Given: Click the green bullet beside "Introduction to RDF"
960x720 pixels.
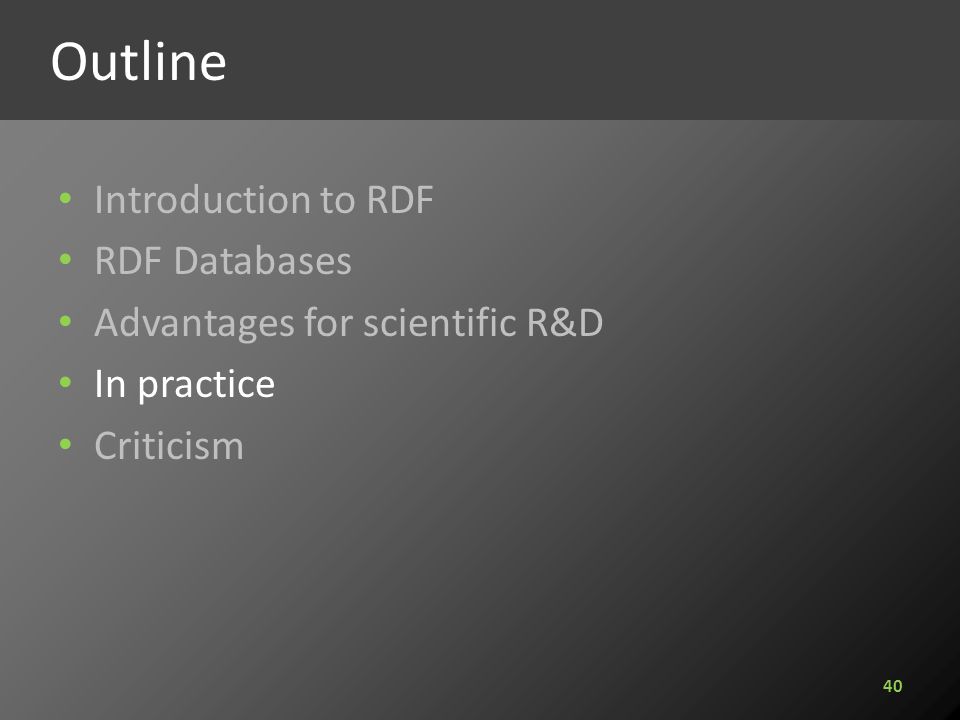Looking at the screenshot, I should tap(66, 198).
